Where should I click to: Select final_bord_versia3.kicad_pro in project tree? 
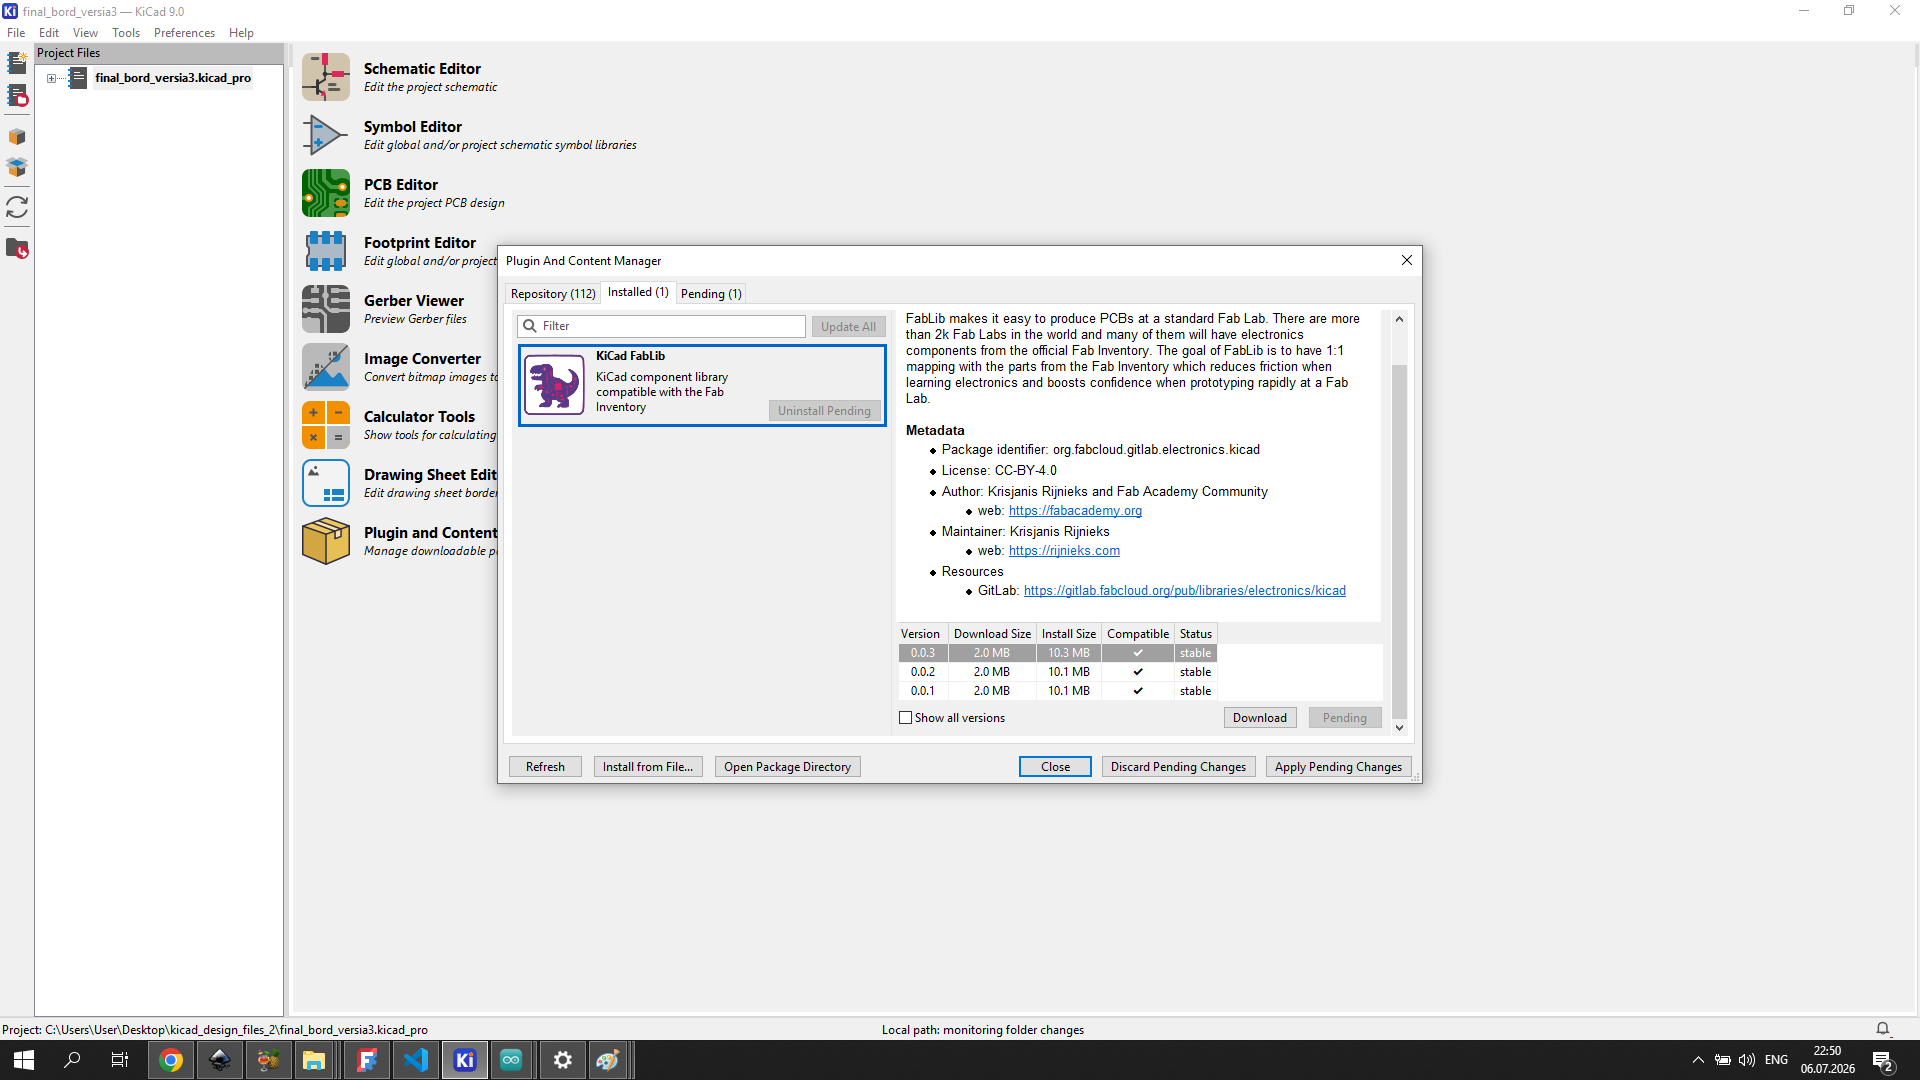(173, 78)
